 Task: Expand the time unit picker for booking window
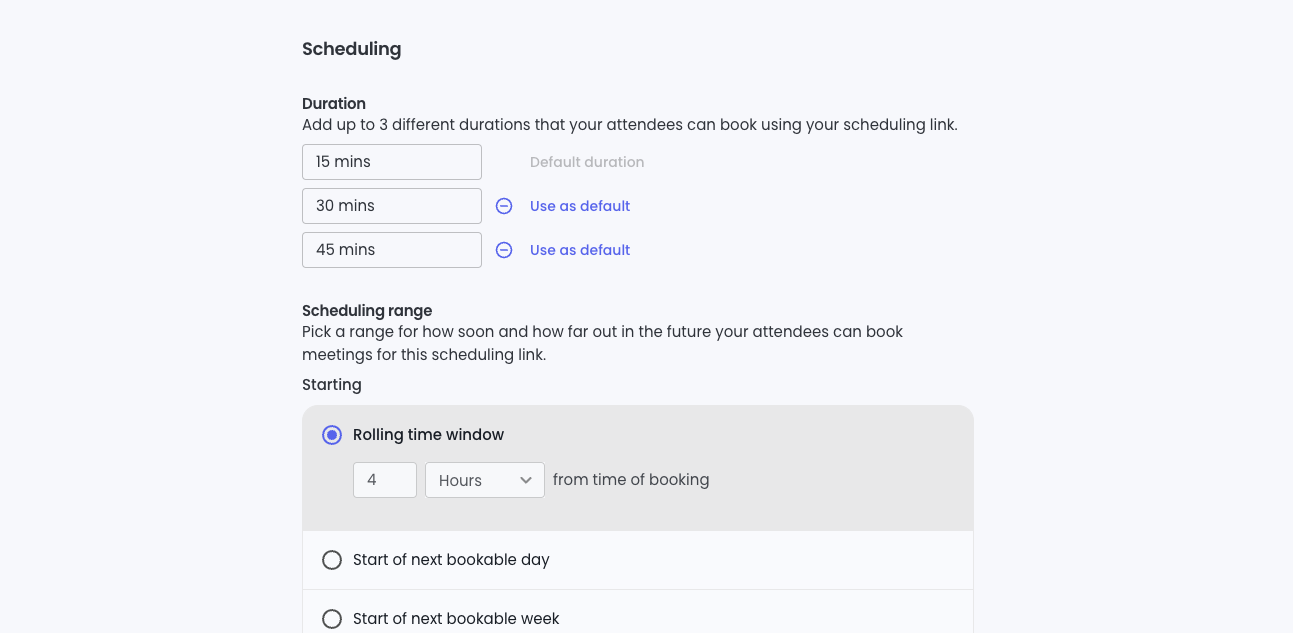coord(485,480)
